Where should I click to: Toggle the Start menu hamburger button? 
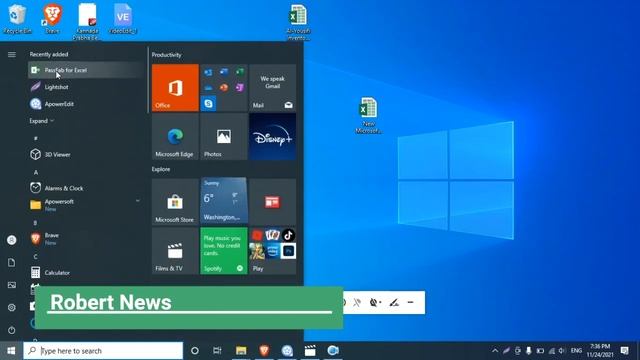(x=12, y=54)
